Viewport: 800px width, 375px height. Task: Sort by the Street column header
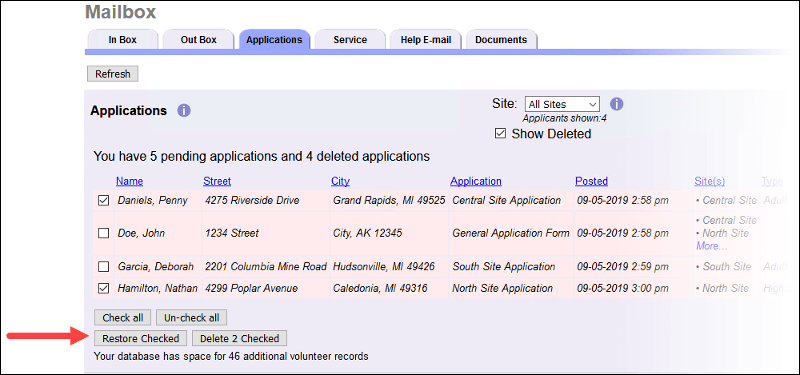[x=217, y=181]
